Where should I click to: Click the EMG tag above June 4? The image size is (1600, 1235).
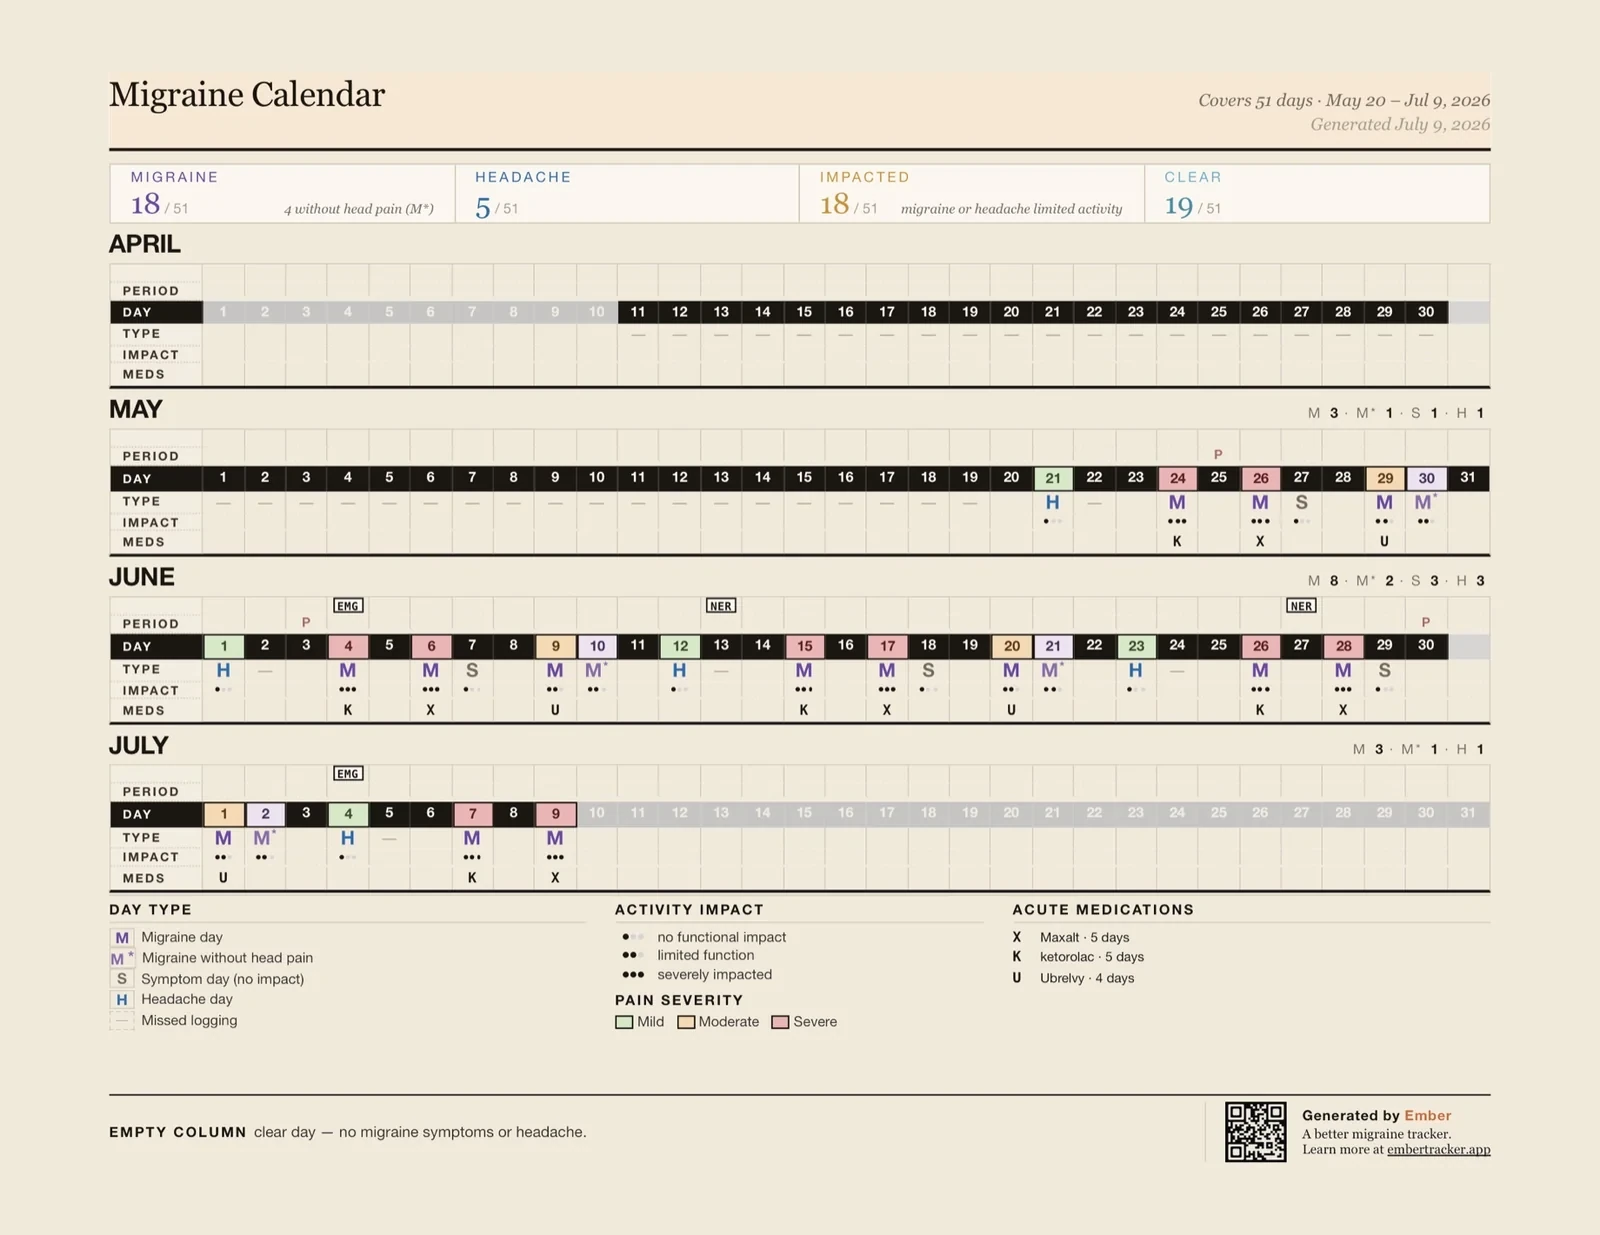click(x=348, y=606)
